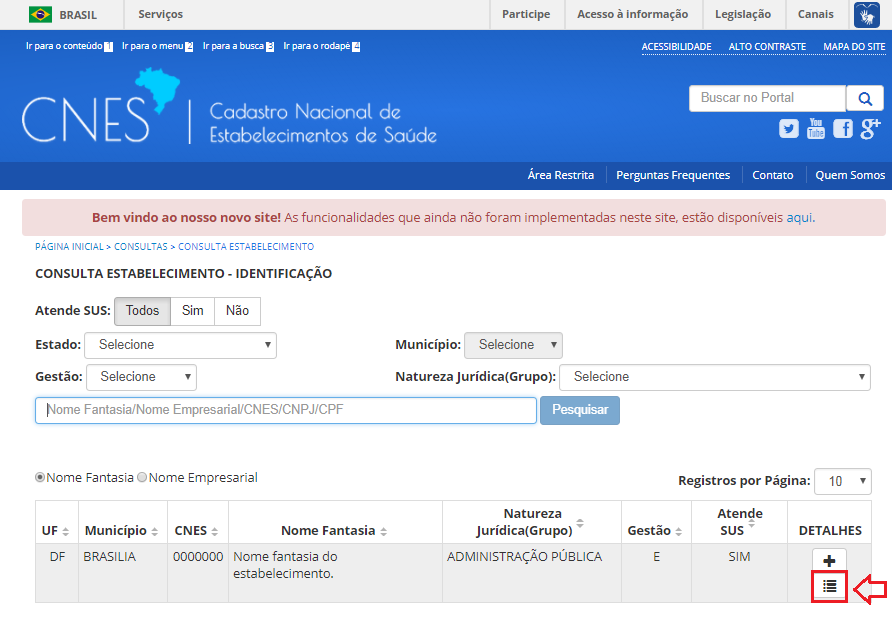The height and width of the screenshot is (630, 892).
Task: Click the Nome Fantasia/CNES/CNPJ search field
Action: coord(286,410)
